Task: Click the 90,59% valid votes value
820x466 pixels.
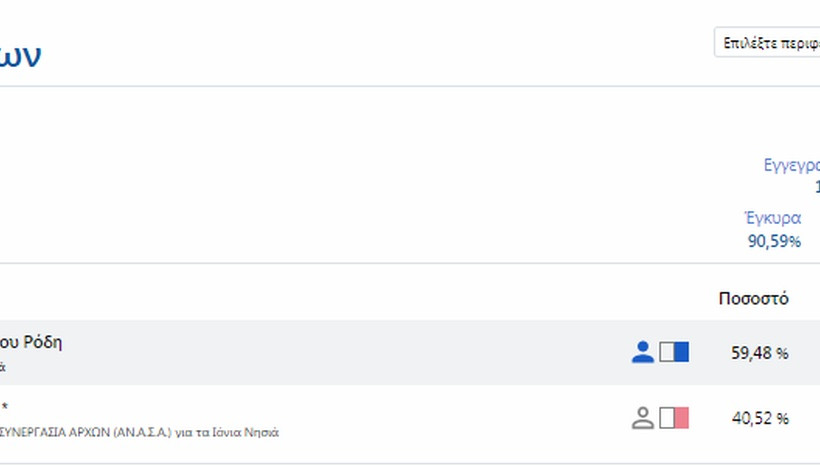Action: (774, 241)
